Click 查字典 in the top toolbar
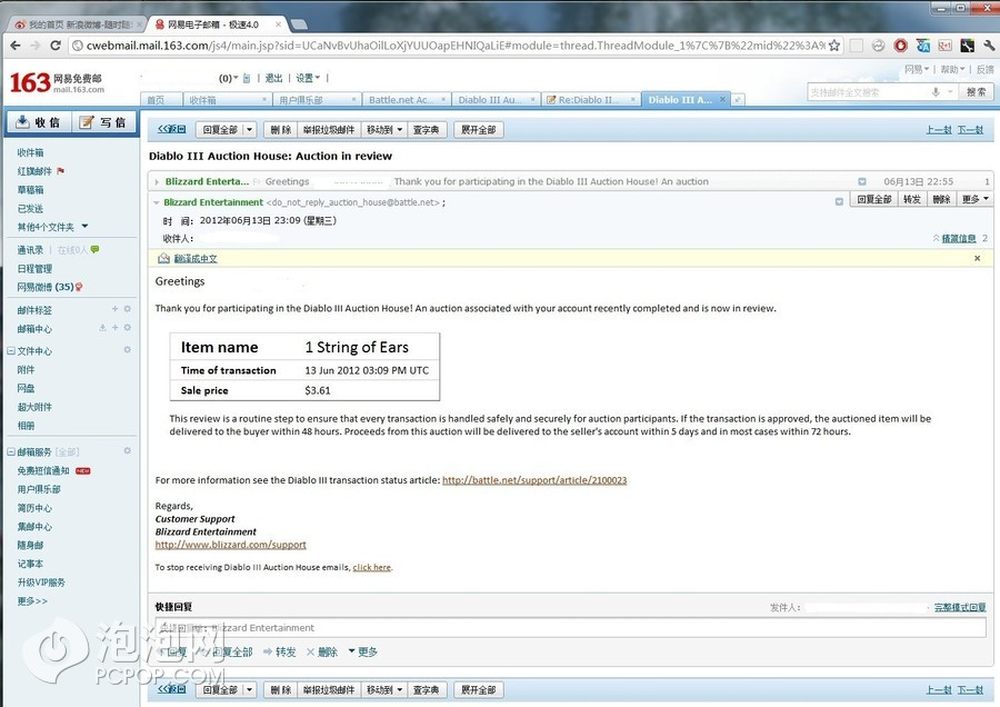Screen dimensions: 1000x707 click(x=426, y=129)
